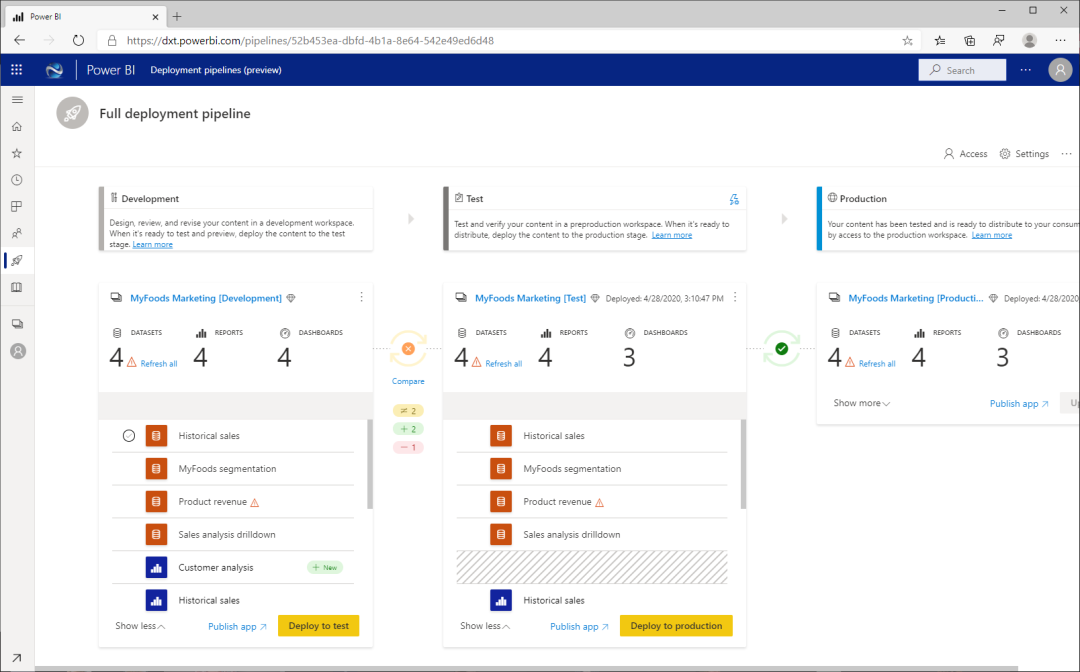1080x672 pixels.
Task: Click Publish app in Test stage
Action: [x=579, y=627]
